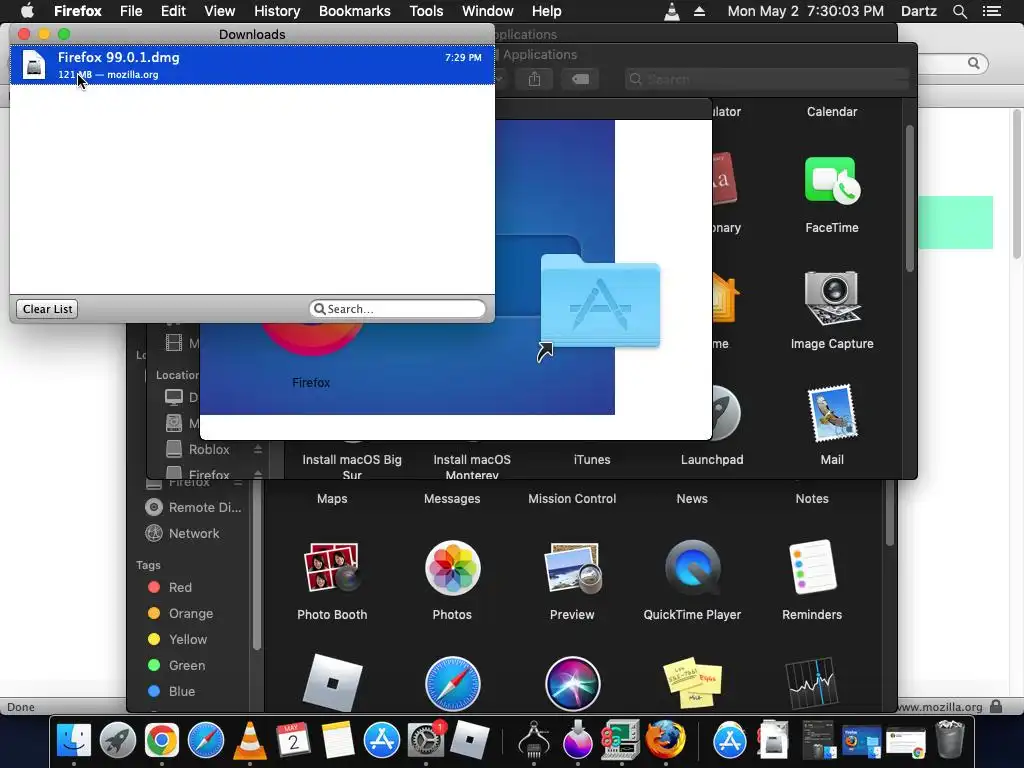Select the Green tag in the sidebar

[x=176, y=665]
